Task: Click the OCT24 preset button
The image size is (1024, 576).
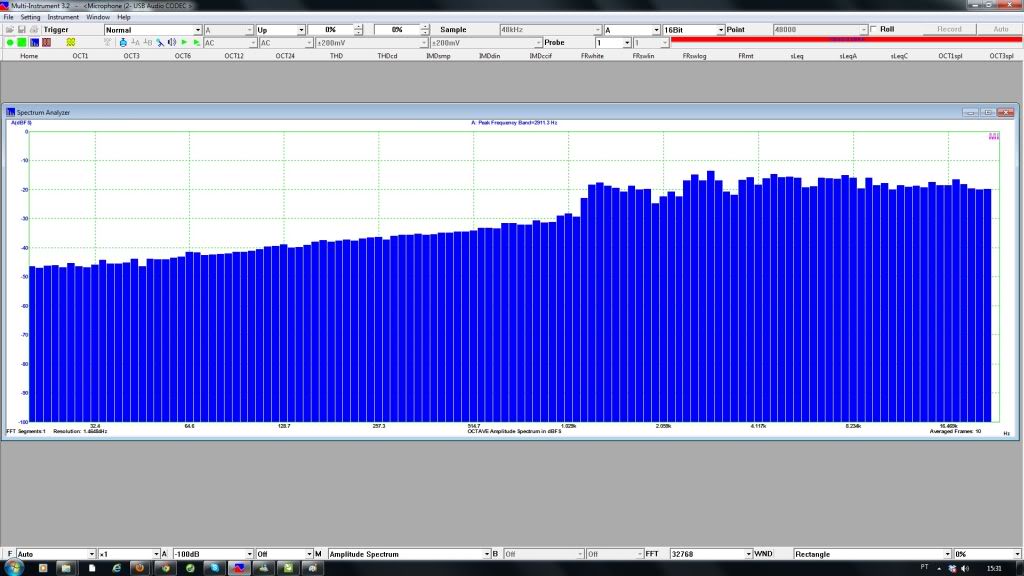Action: (285, 56)
